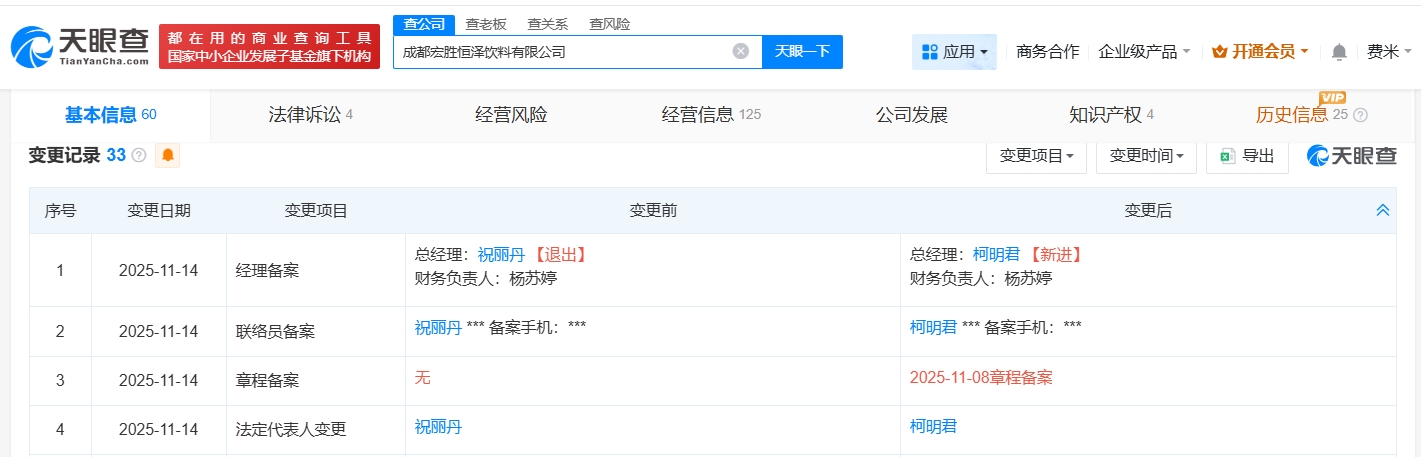Image resolution: width=1421 pixels, height=457 pixels.
Task: Click the Tianyancha logo at top left
Action: [80, 46]
